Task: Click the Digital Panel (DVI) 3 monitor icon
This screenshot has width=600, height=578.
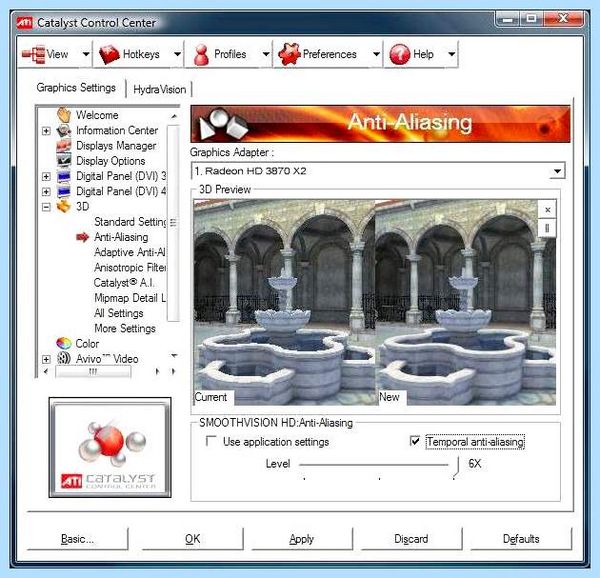Action: click(x=64, y=176)
